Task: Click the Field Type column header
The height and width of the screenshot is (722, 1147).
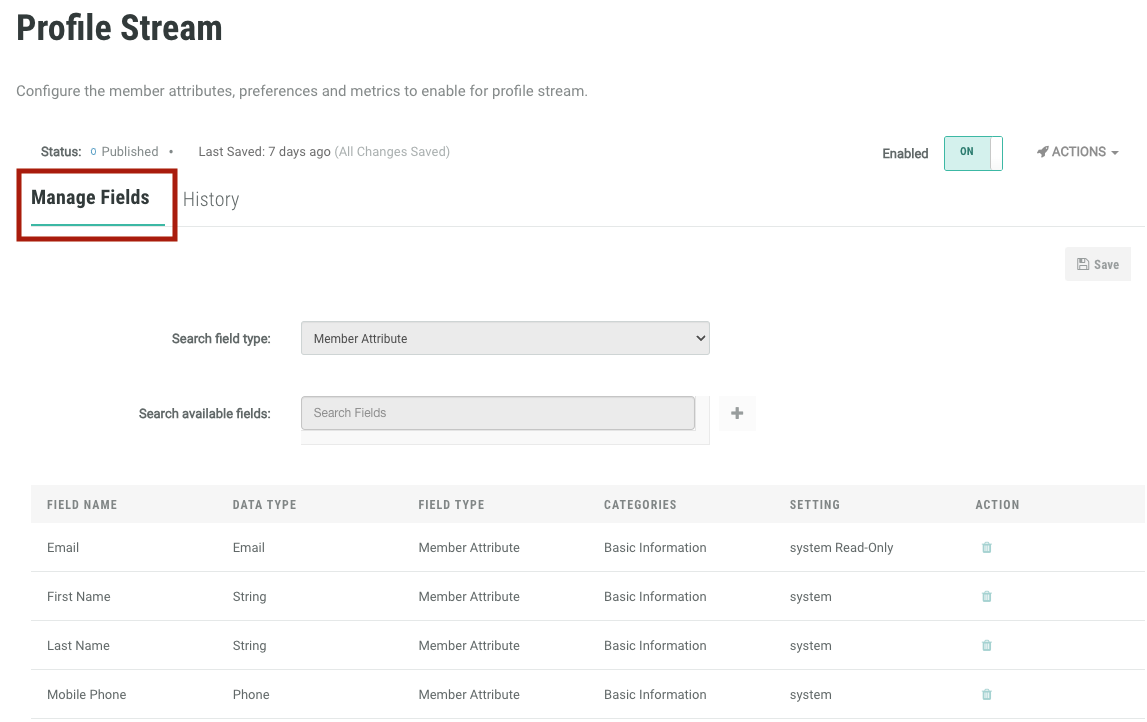Action: click(451, 505)
